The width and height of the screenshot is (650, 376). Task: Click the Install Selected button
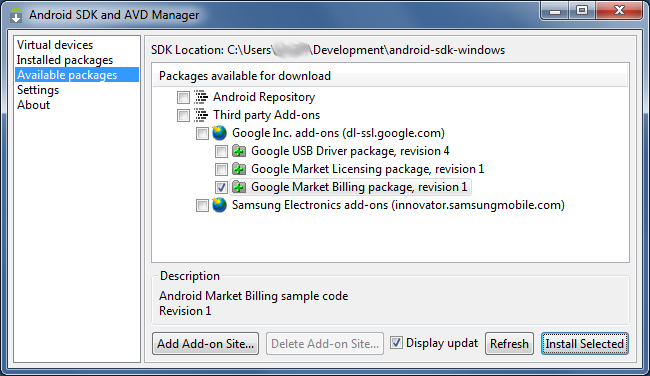(x=585, y=344)
